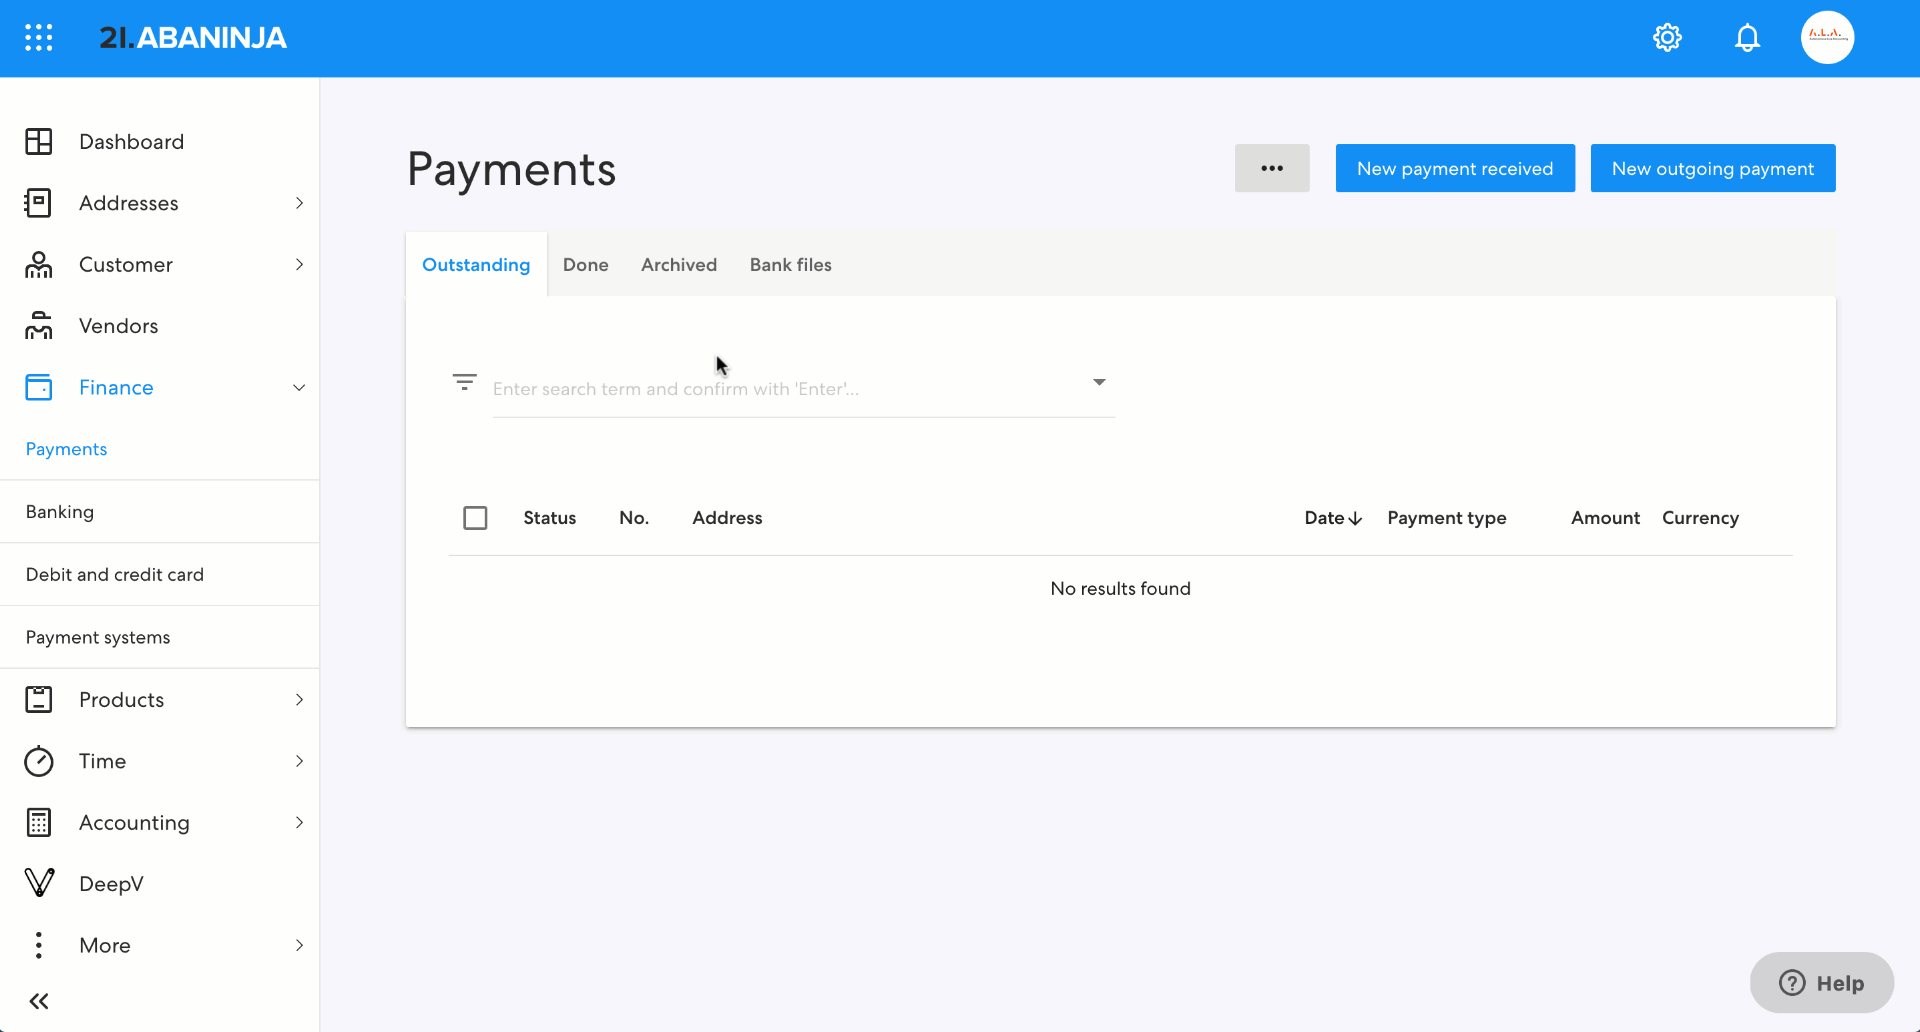Expand the Addresses menu chevron
The height and width of the screenshot is (1032, 1920).
(299, 203)
